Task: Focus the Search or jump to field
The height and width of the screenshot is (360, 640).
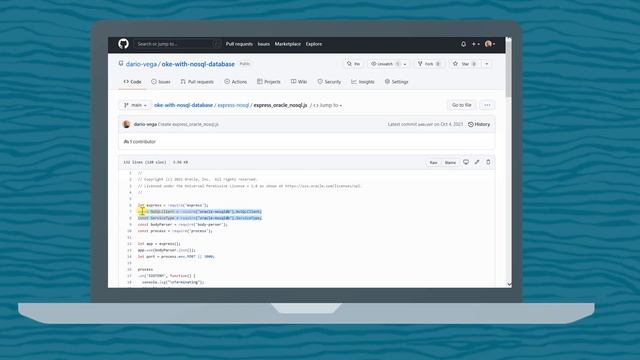Action: tap(178, 44)
